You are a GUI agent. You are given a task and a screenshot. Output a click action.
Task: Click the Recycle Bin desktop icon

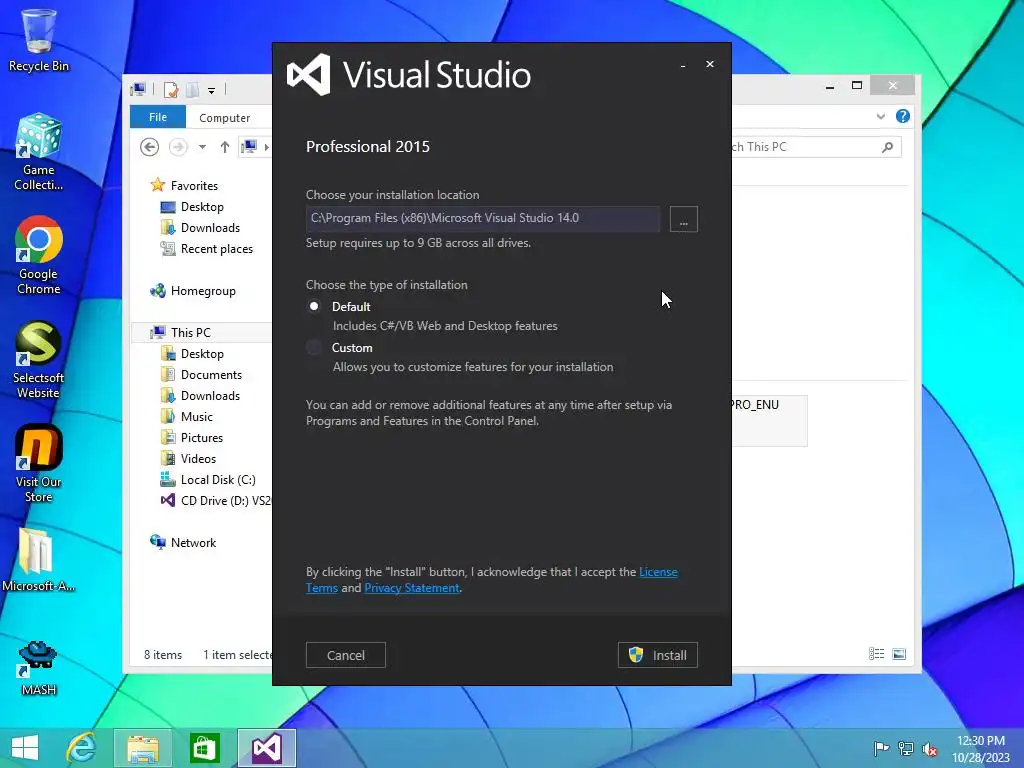pyautogui.click(x=39, y=40)
